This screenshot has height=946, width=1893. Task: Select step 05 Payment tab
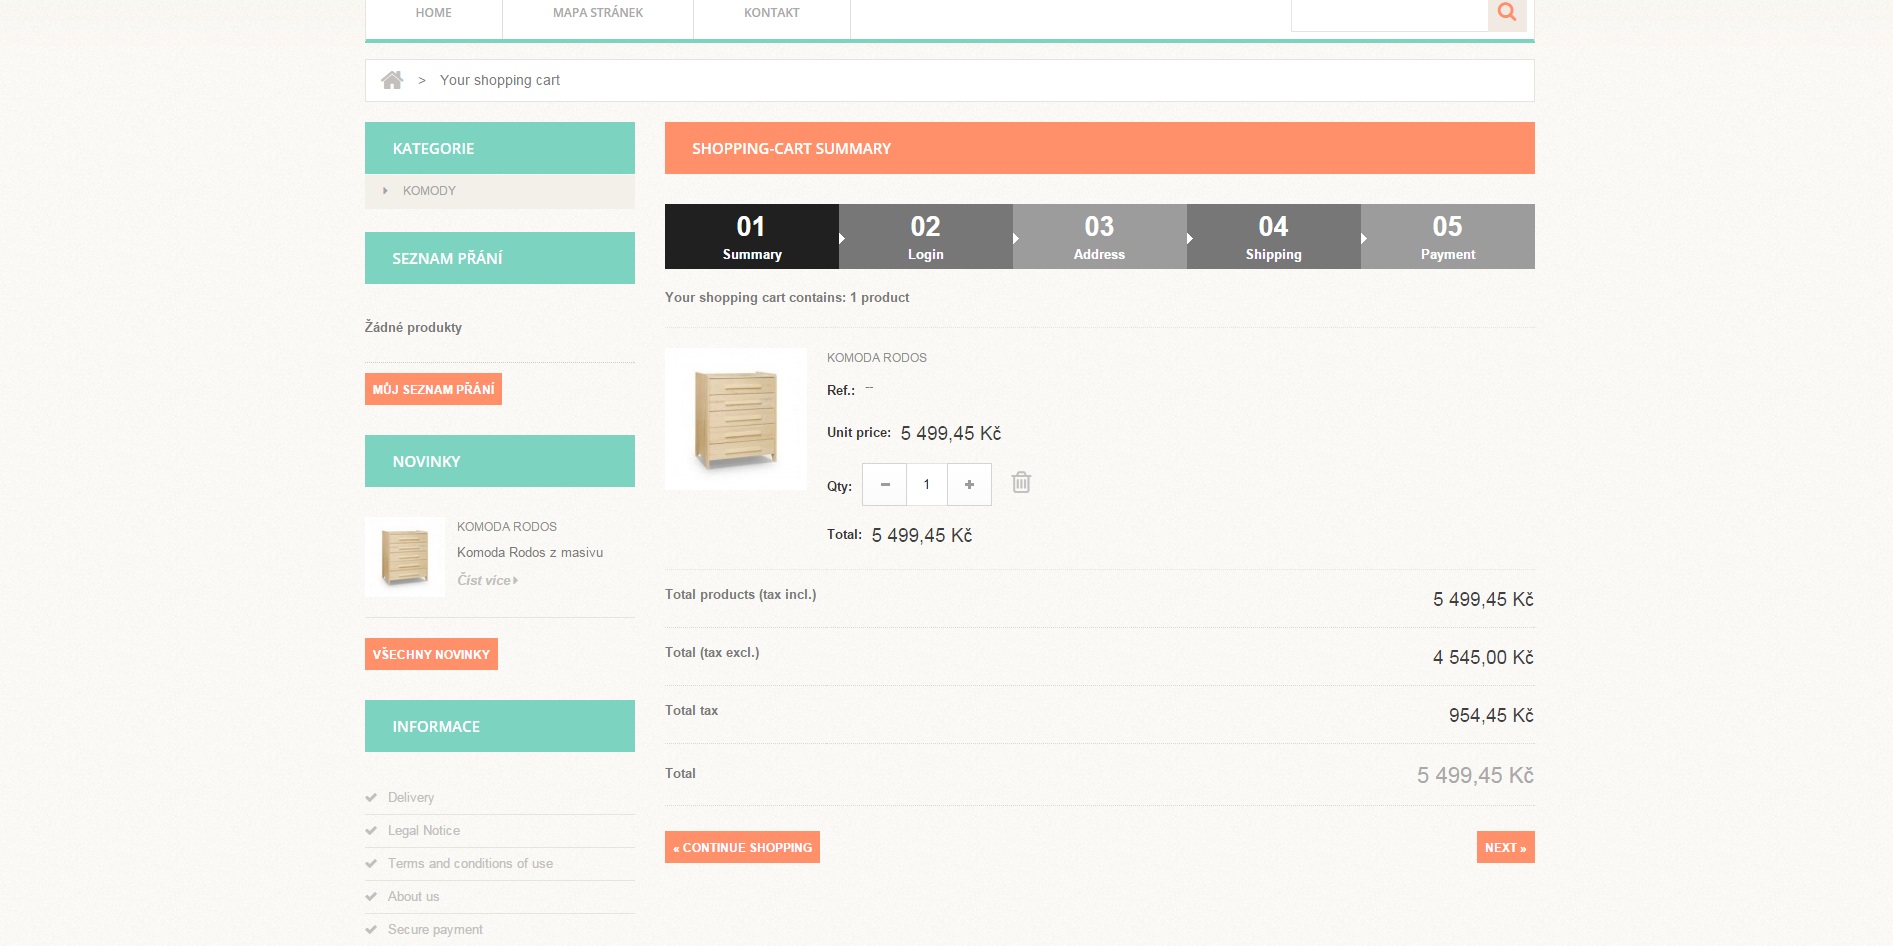point(1448,237)
